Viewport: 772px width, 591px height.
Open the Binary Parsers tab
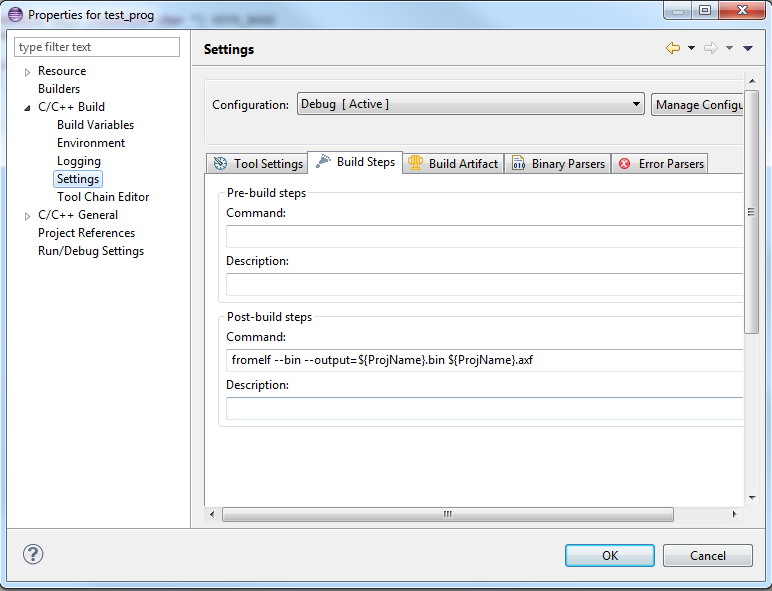tap(558, 164)
